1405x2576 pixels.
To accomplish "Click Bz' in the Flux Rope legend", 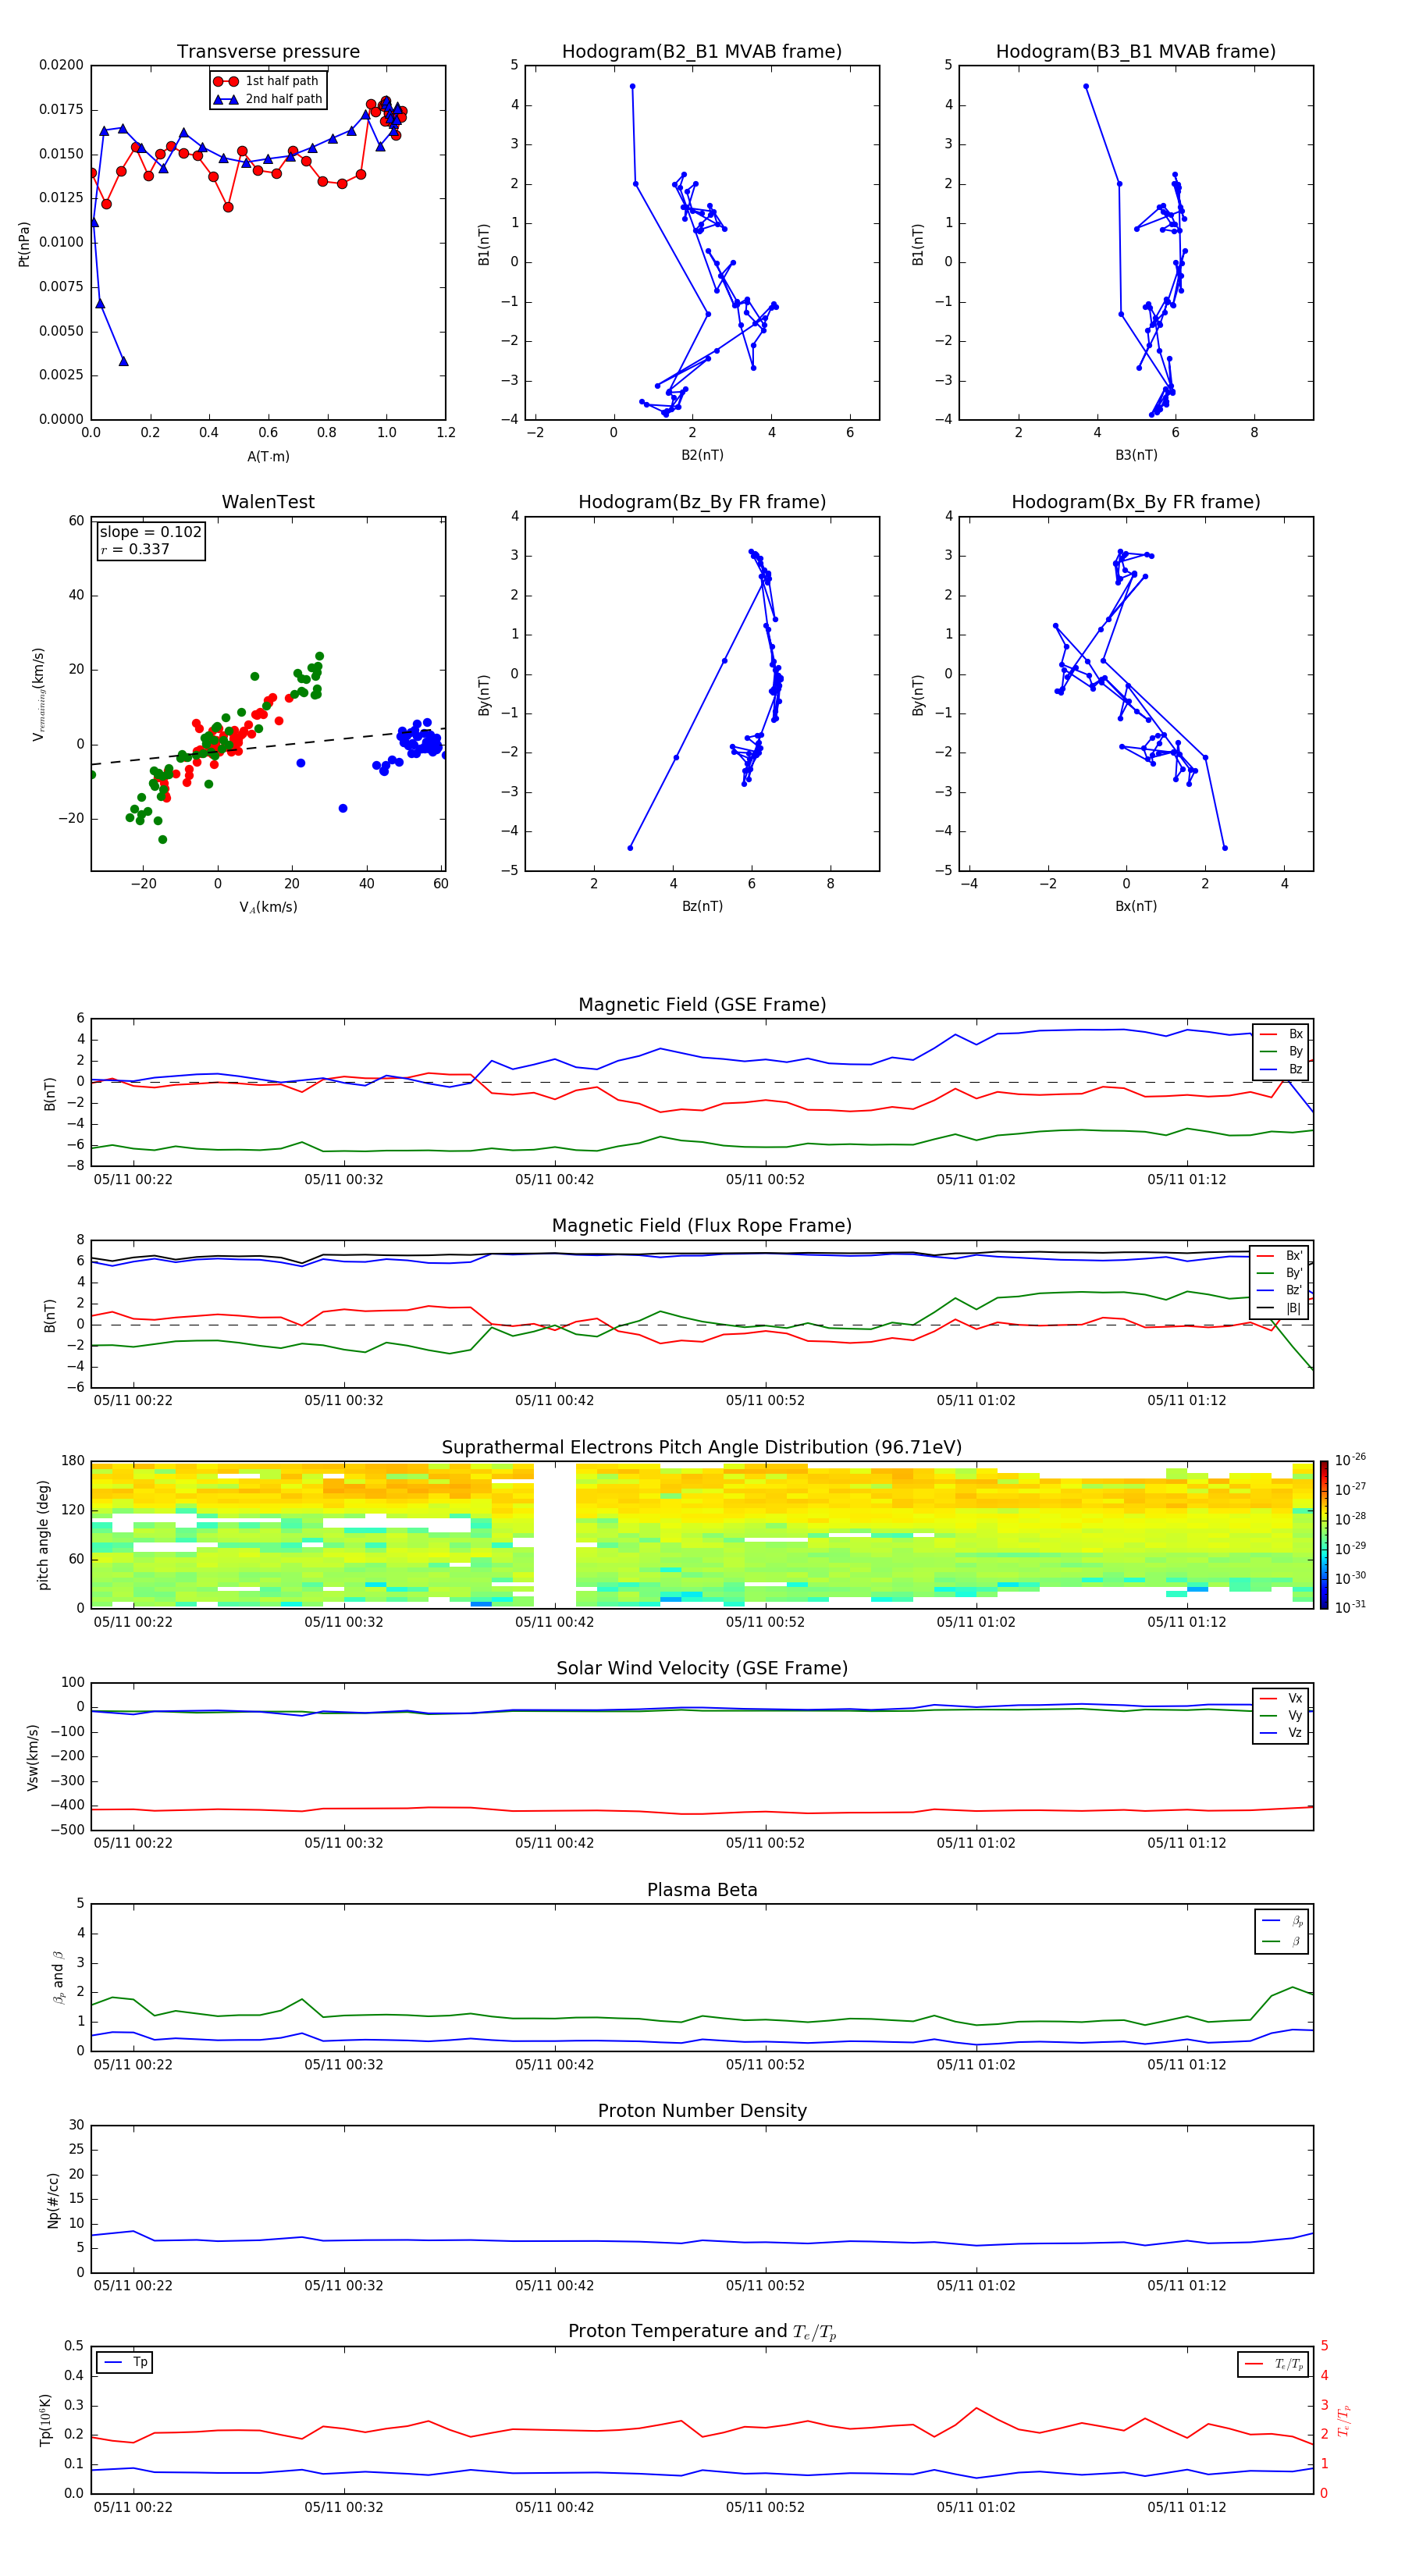I will coord(1279,1290).
